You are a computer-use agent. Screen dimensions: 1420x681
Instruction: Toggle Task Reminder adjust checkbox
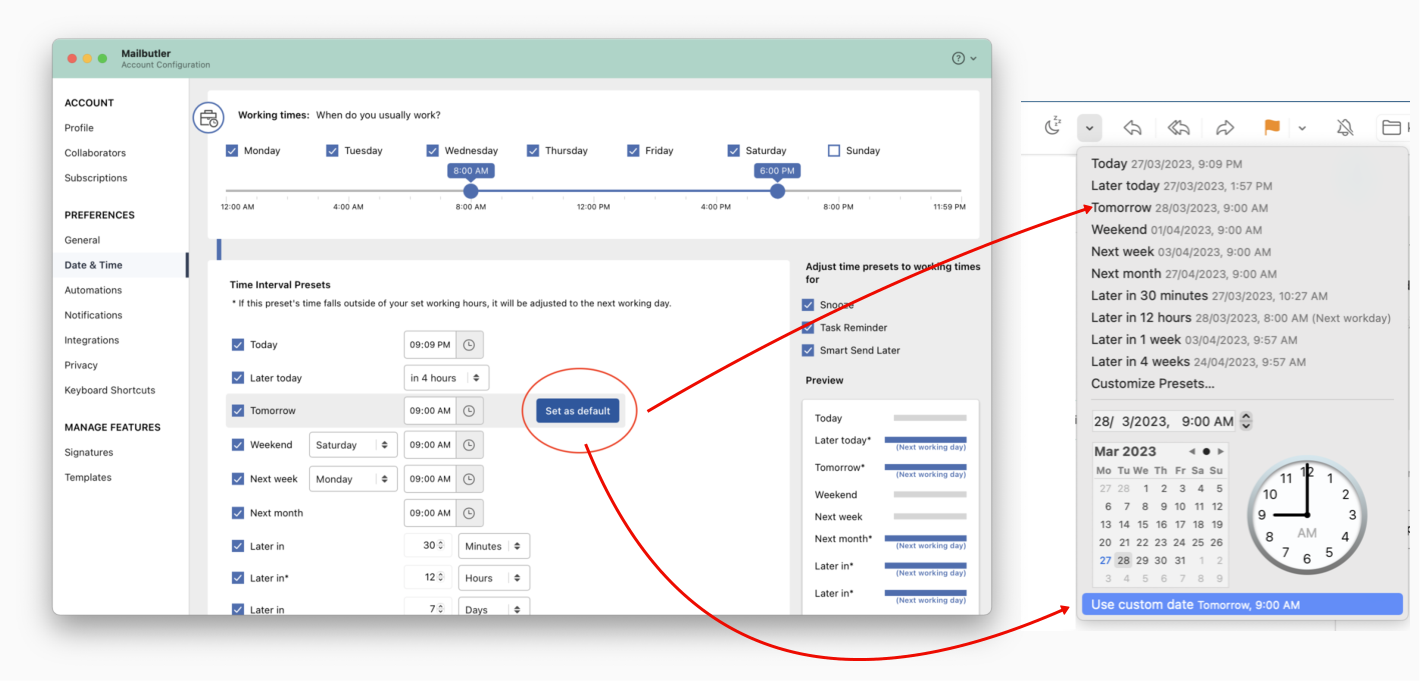coord(808,328)
